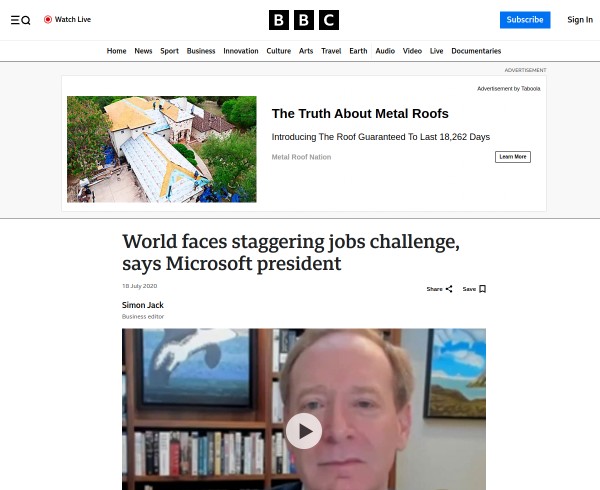Open the News section
The width and height of the screenshot is (600, 490).
click(143, 51)
